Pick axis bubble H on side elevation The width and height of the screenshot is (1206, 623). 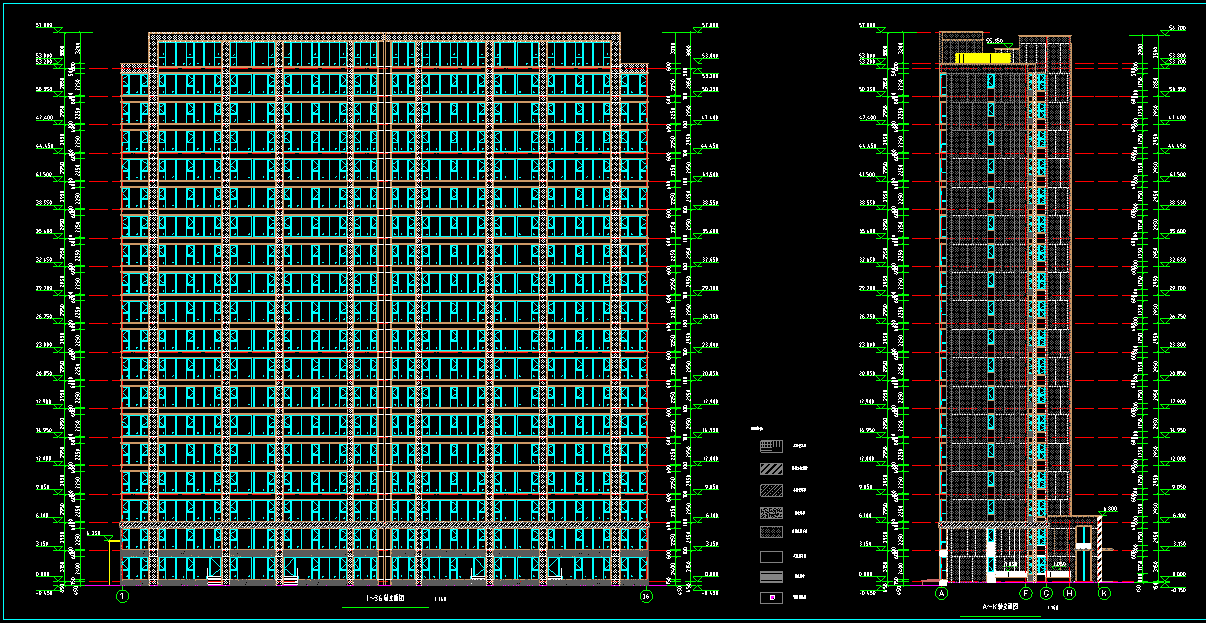pos(1069,593)
